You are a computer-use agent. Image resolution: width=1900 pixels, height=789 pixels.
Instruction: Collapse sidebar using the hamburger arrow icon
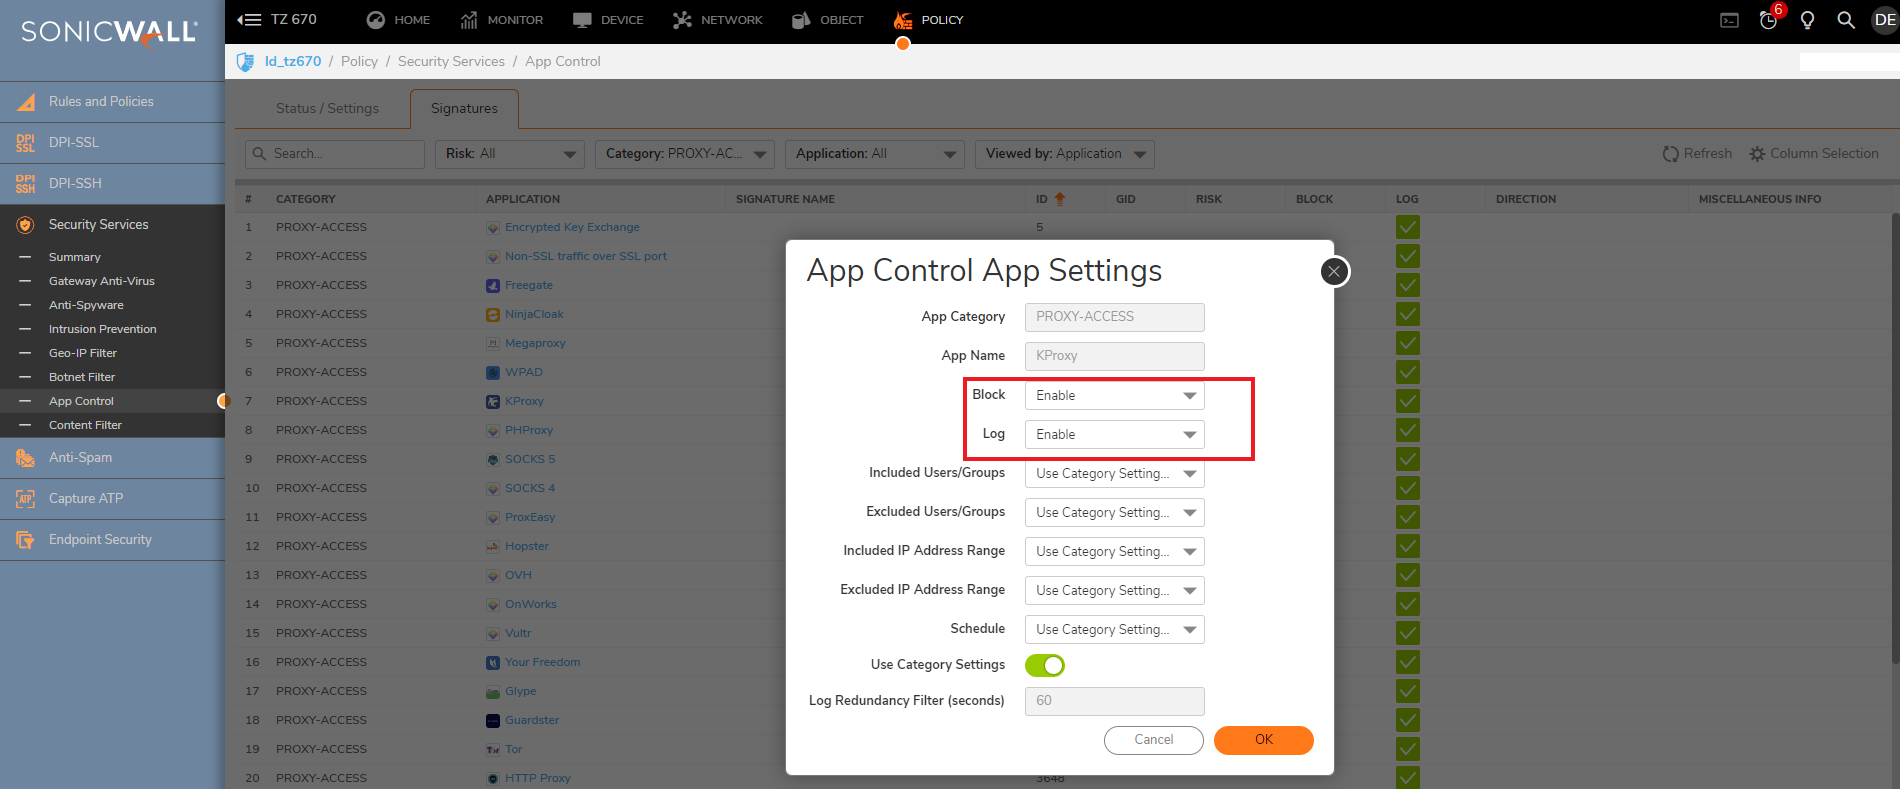(249, 20)
